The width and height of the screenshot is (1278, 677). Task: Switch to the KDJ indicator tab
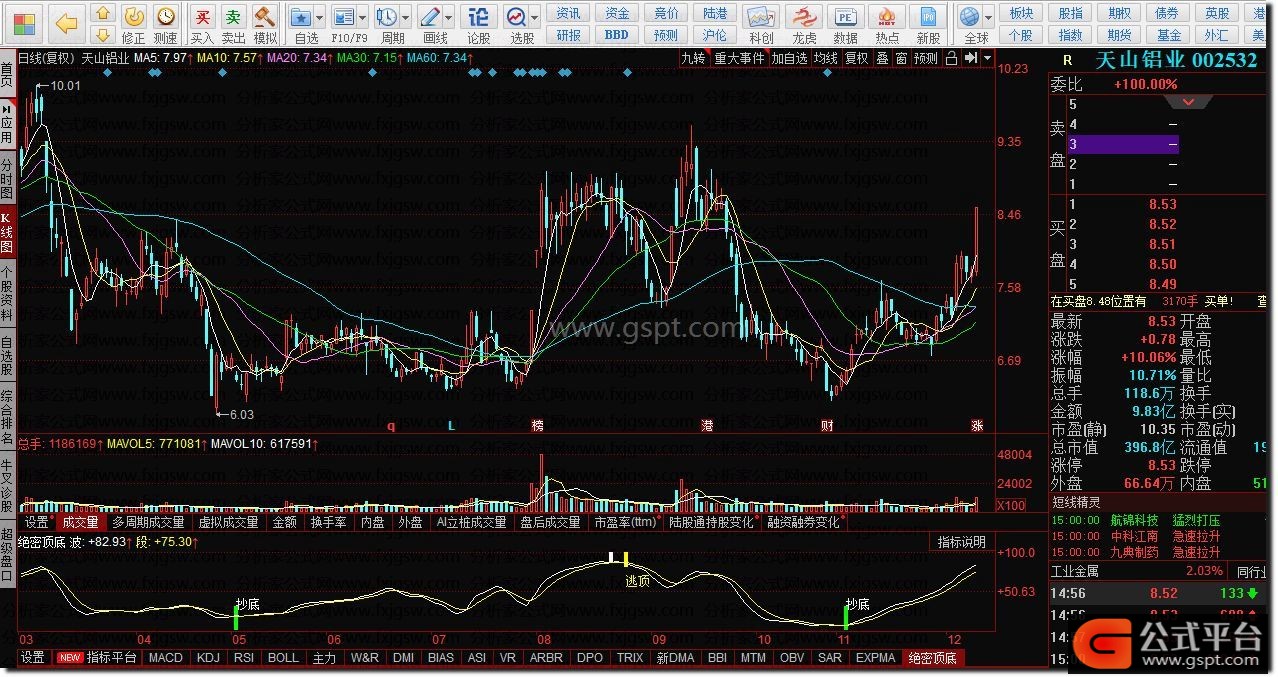point(208,658)
